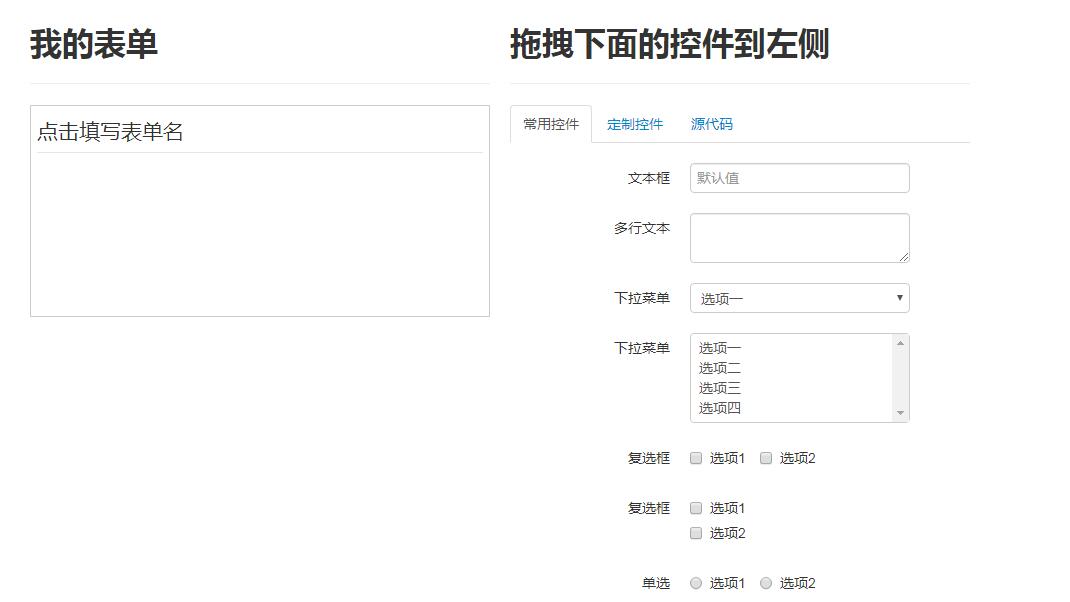Click the textarea resize grip icon
1070x602 pixels.
904,259
